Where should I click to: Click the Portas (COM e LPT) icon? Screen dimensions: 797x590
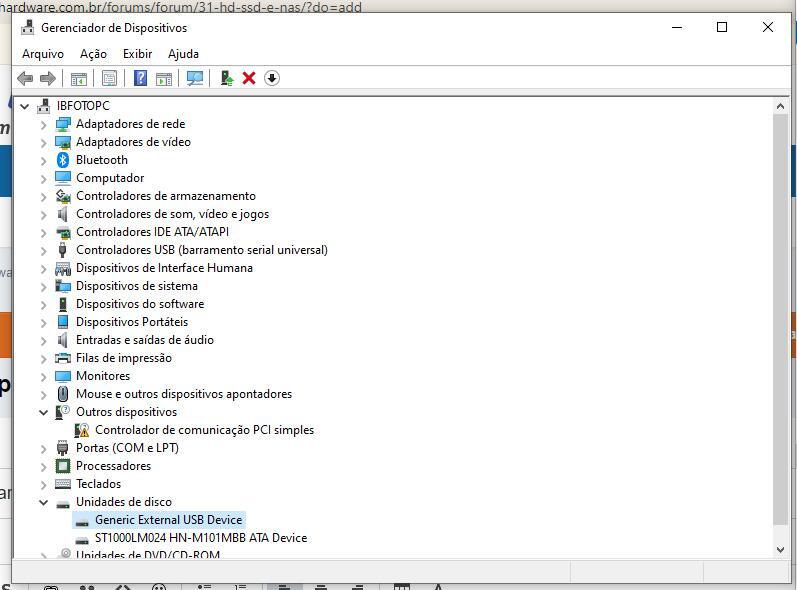point(63,448)
